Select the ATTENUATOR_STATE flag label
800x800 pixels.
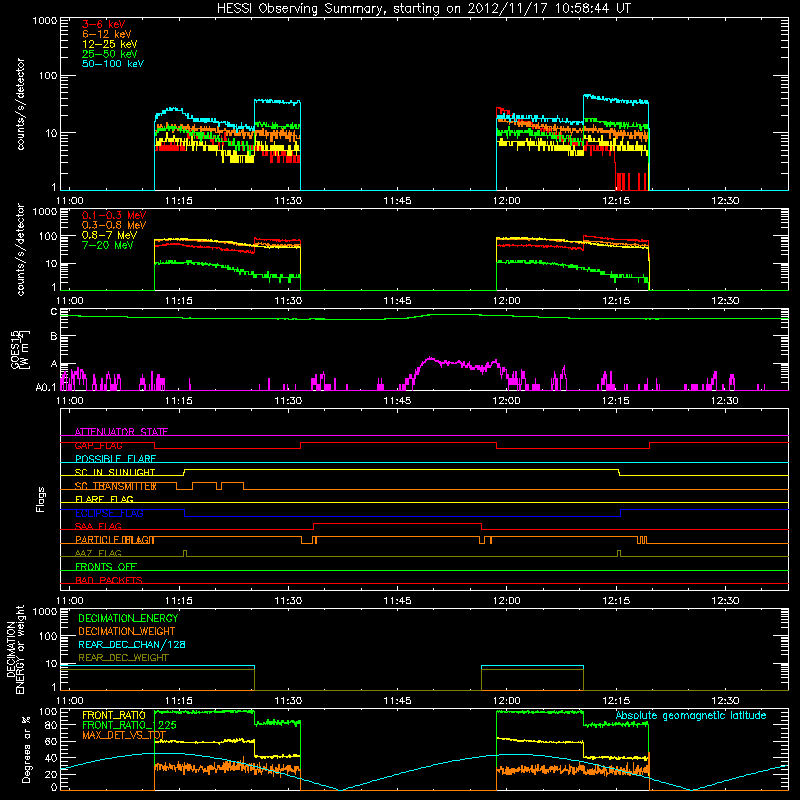click(121, 432)
